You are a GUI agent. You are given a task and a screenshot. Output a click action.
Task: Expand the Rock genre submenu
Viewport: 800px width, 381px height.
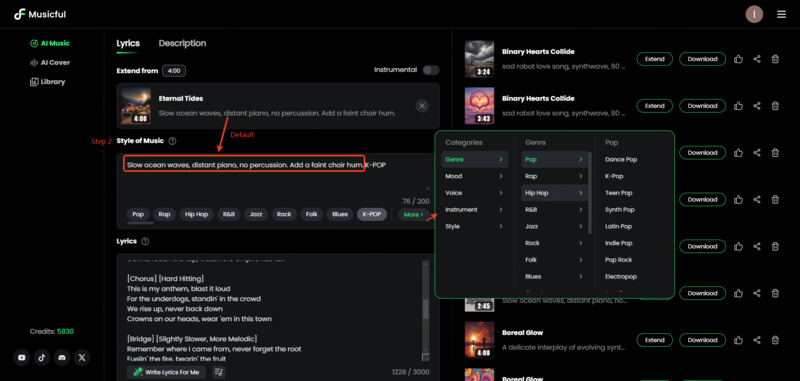click(x=554, y=243)
